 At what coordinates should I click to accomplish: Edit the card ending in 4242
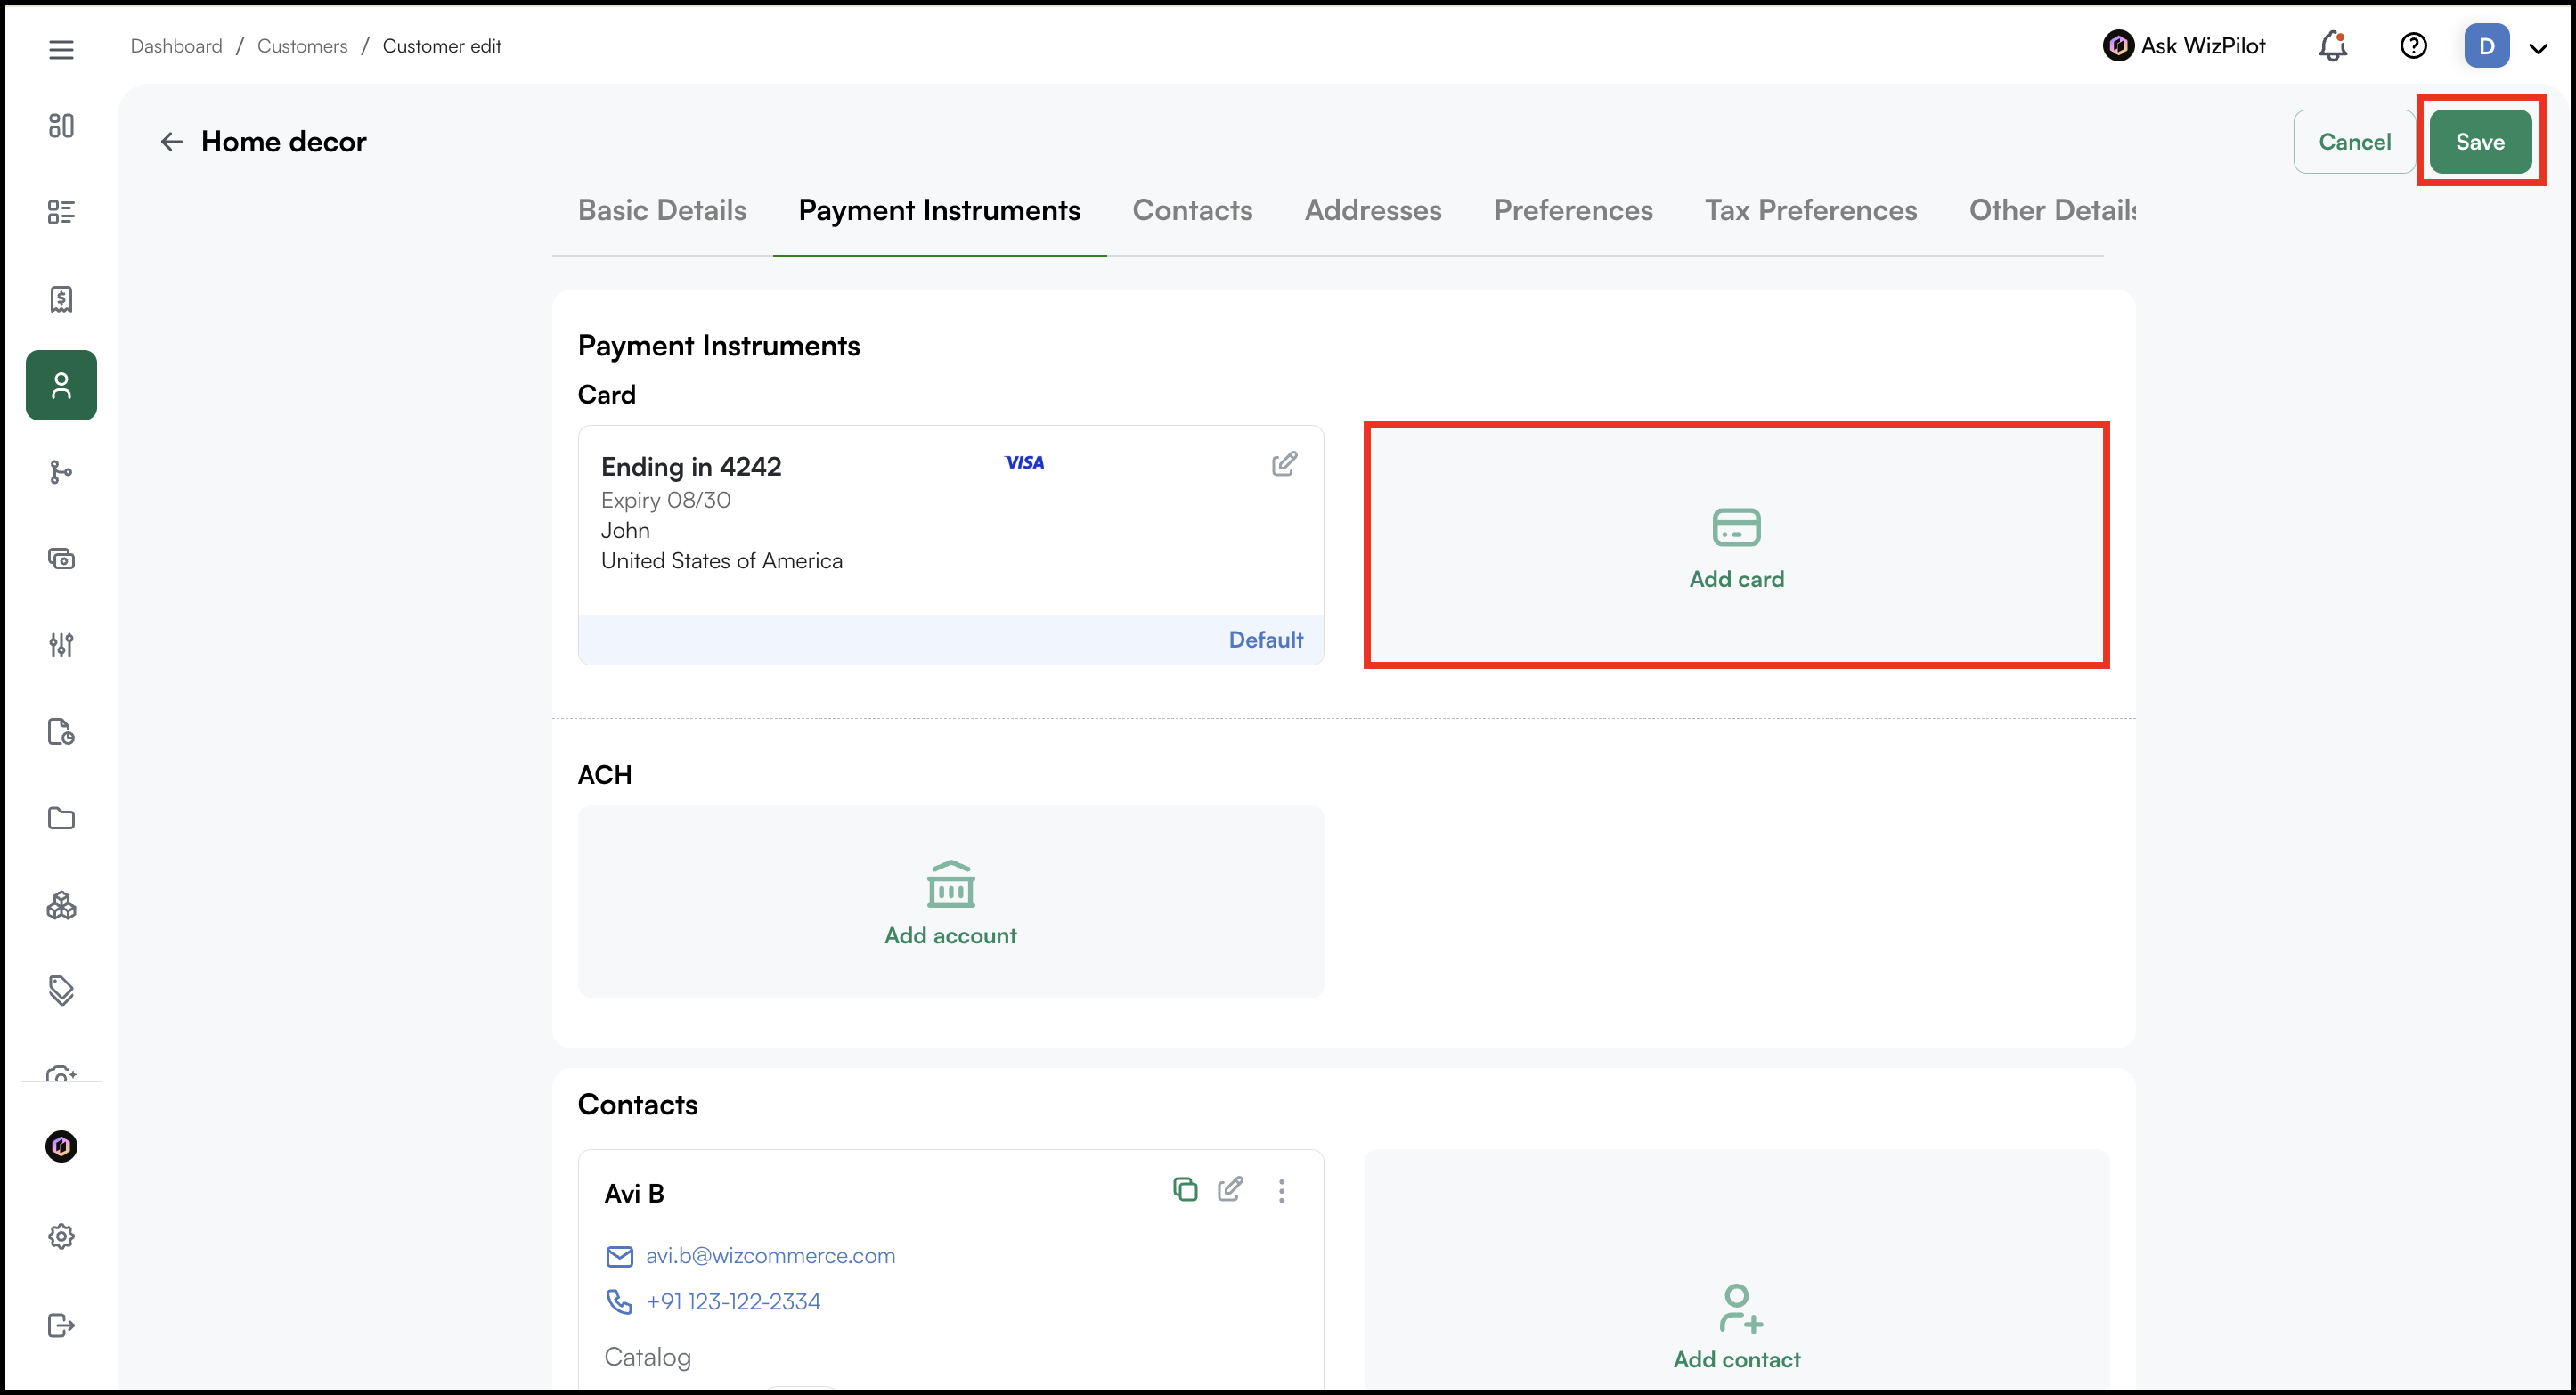(1284, 464)
